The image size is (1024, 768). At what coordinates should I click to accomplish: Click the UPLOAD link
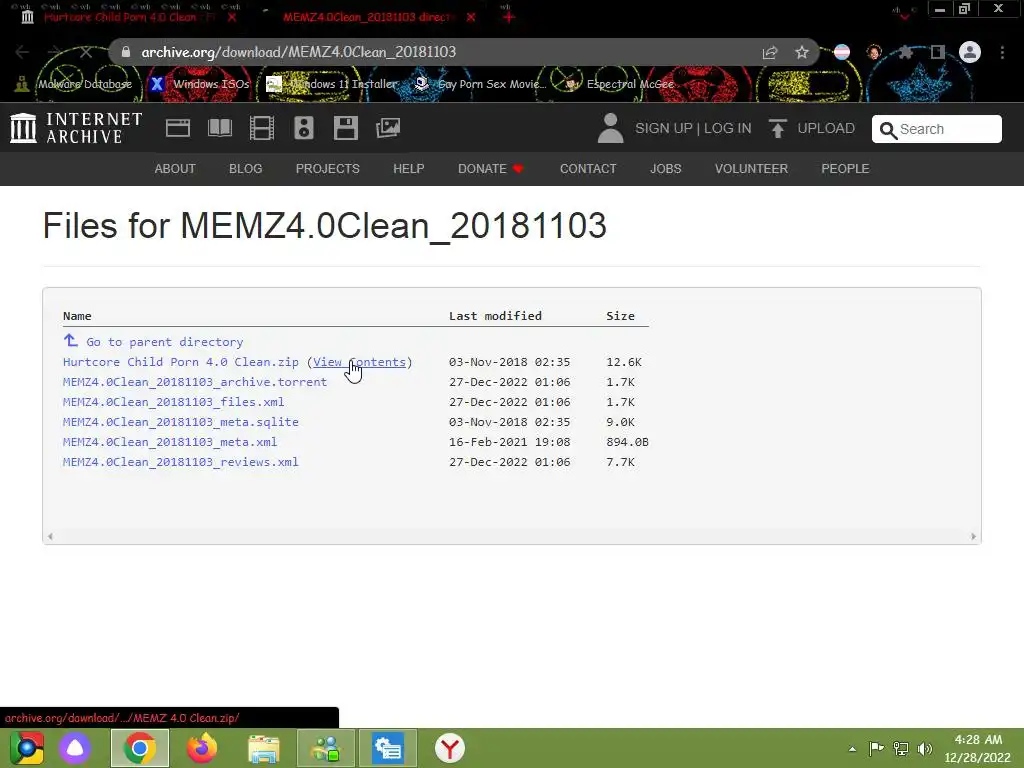(826, 128)
